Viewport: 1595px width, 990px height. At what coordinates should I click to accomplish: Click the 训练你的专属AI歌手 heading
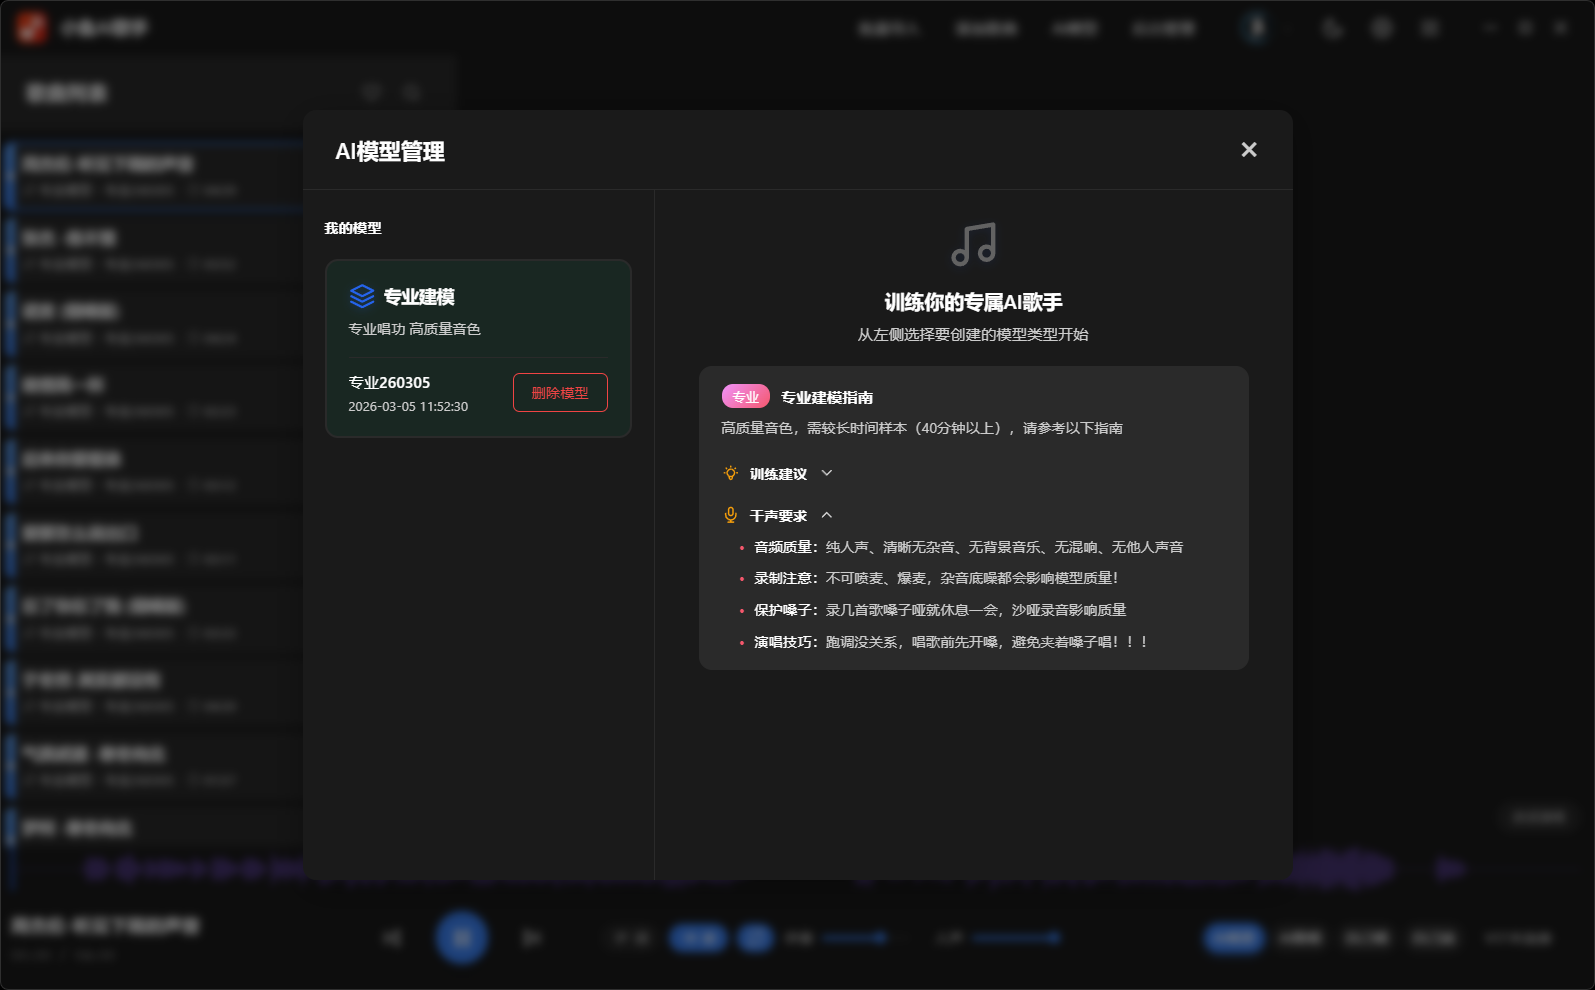973,302
